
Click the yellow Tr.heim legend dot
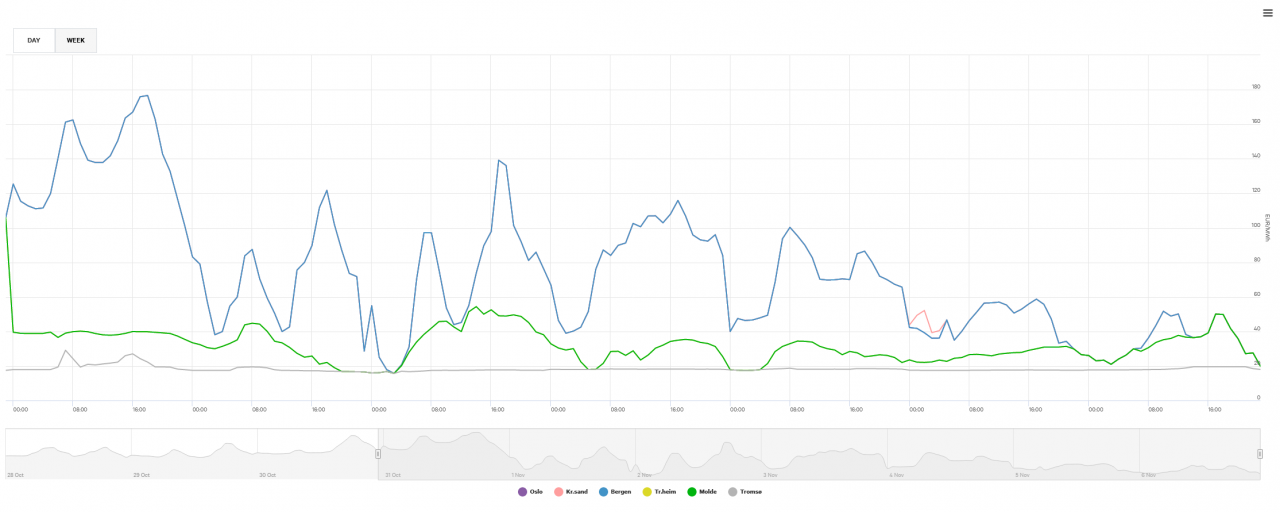tap(647, 492)
